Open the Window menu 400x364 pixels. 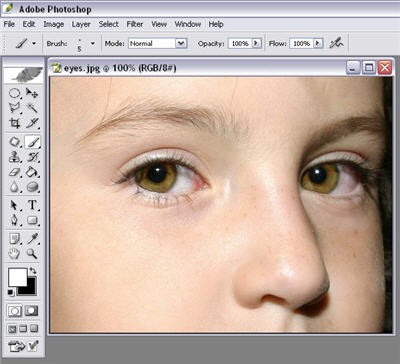point(188,24)
